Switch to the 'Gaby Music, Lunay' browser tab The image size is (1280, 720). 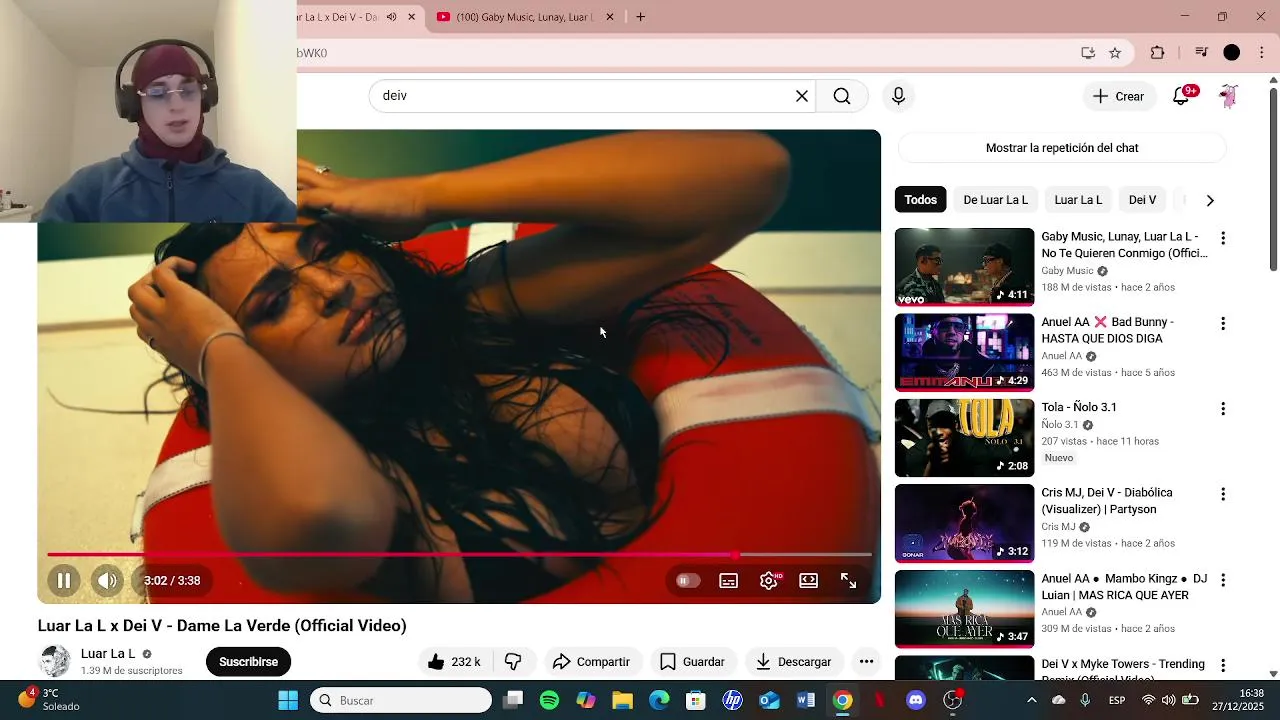(526, 17)
